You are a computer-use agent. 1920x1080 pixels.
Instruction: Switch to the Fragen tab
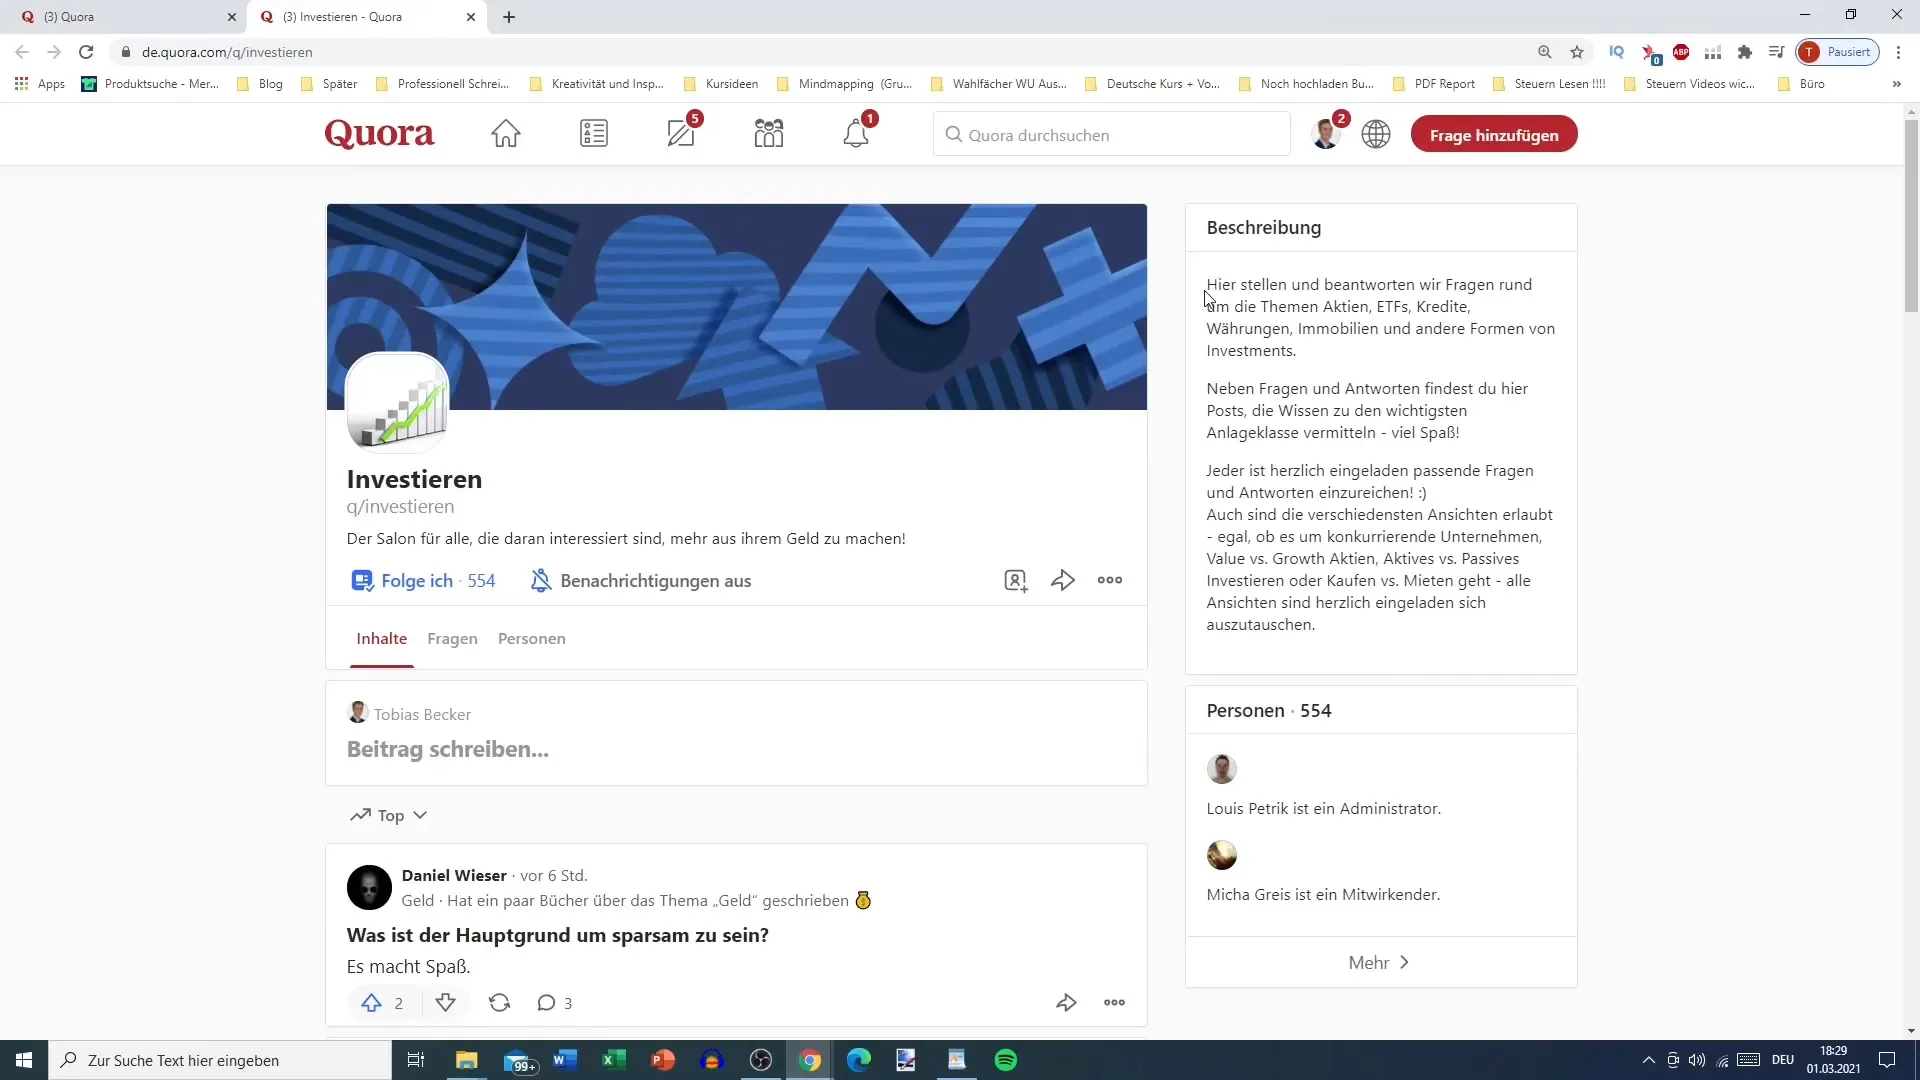pyautogui.click(x=454, y=640)
